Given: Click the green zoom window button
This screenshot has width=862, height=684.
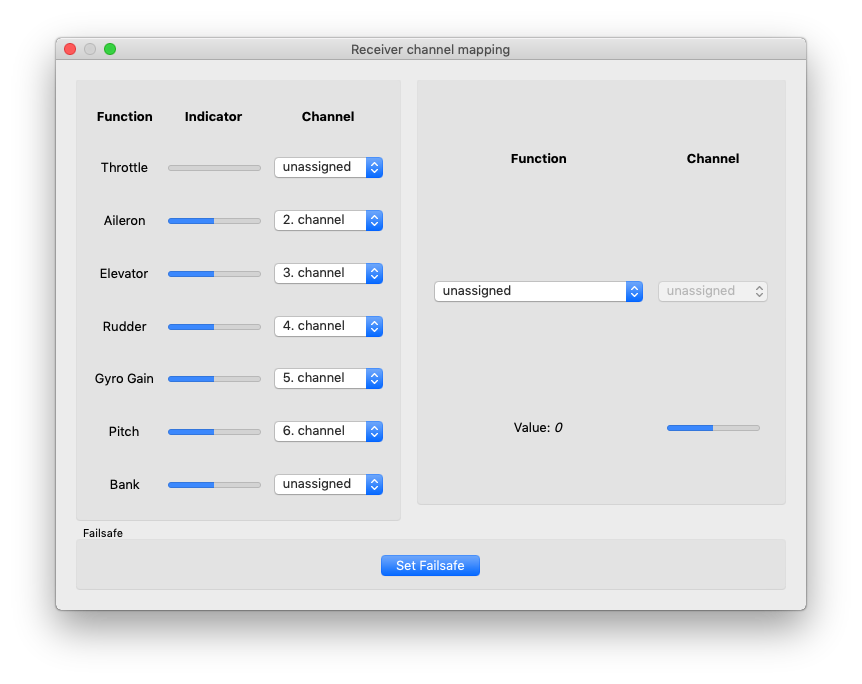Looking at the screenshot, I should coord(110,49).
